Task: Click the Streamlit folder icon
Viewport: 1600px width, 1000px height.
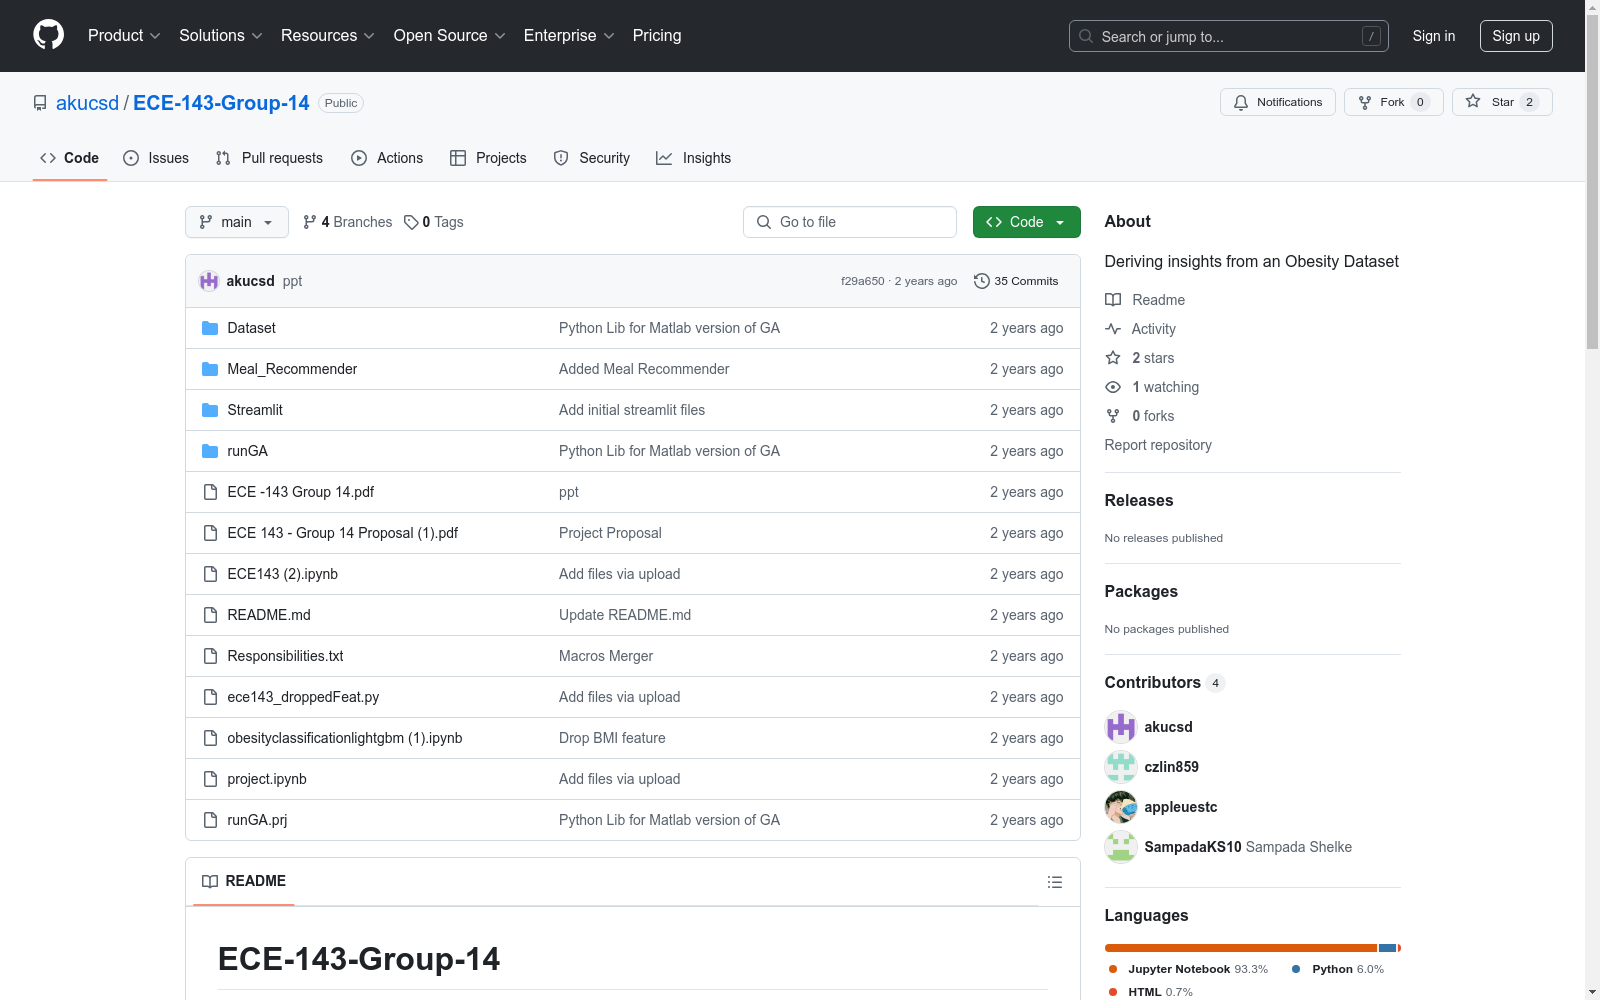Action: (x=210, y=410)
